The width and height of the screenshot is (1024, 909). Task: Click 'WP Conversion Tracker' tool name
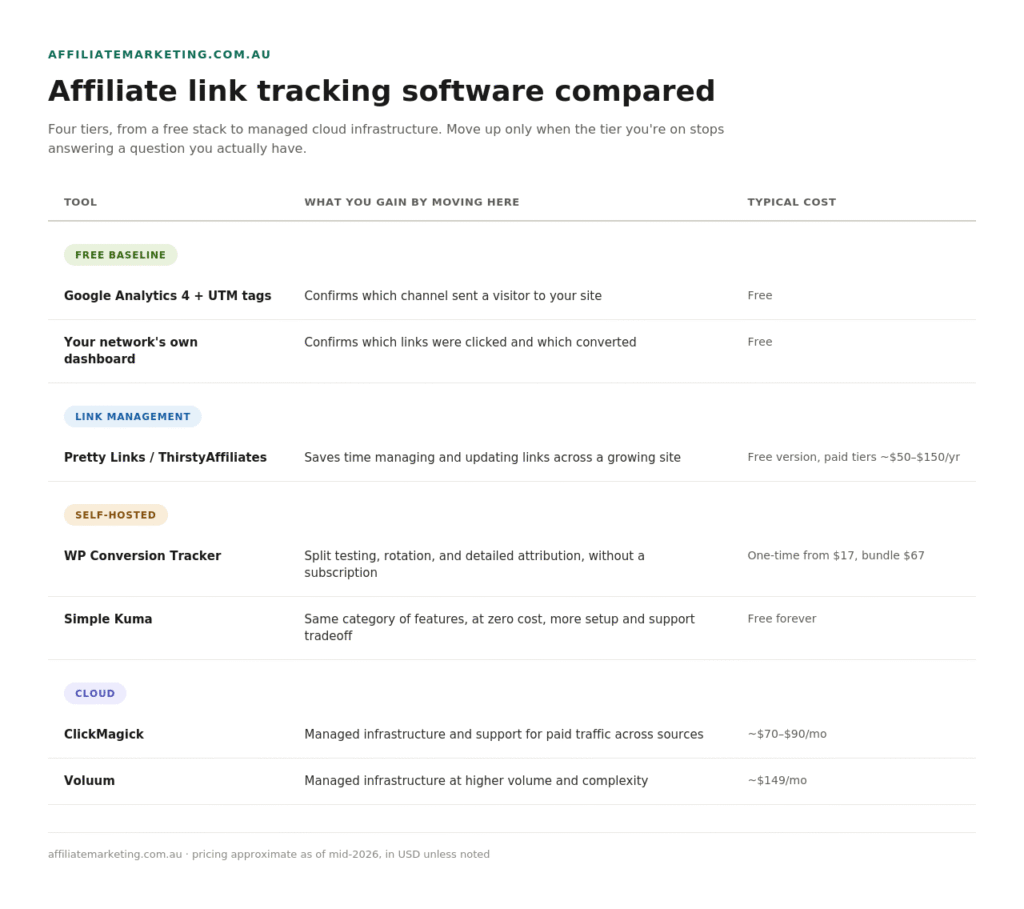click(x=142, y=556)
